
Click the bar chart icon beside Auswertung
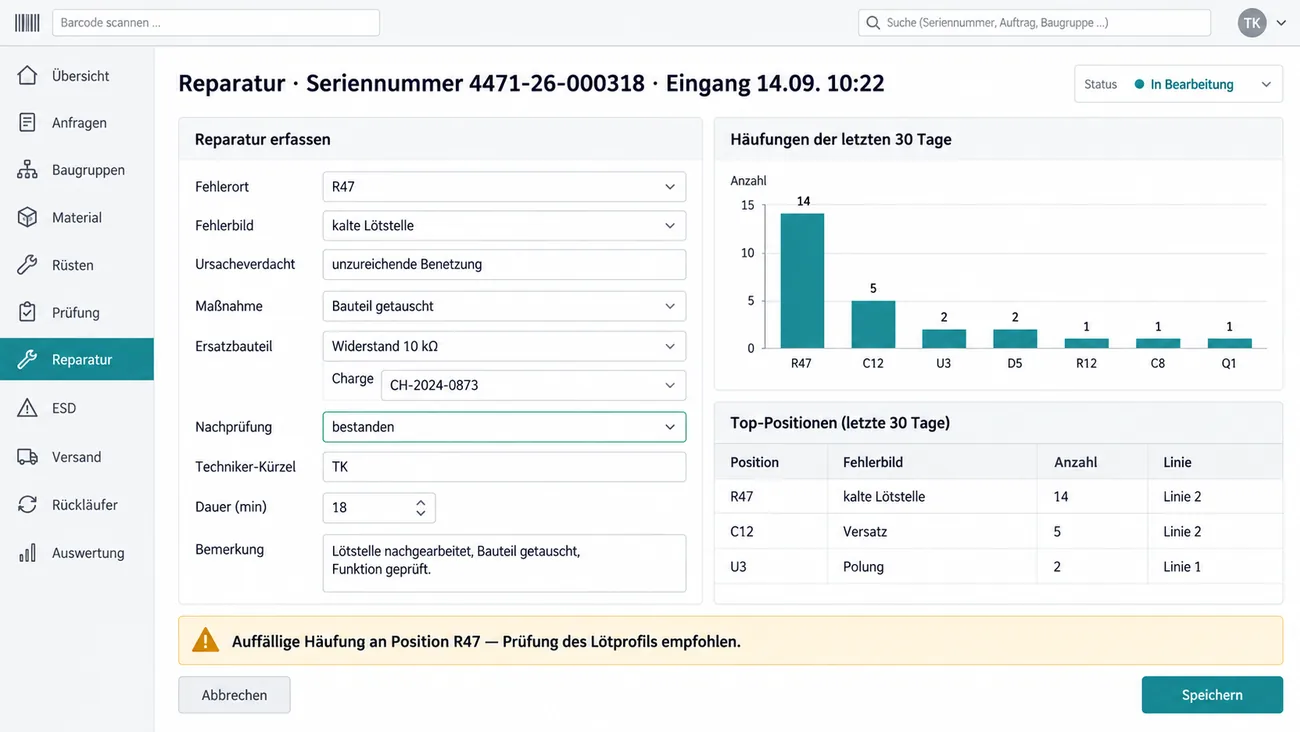(27, 553)
